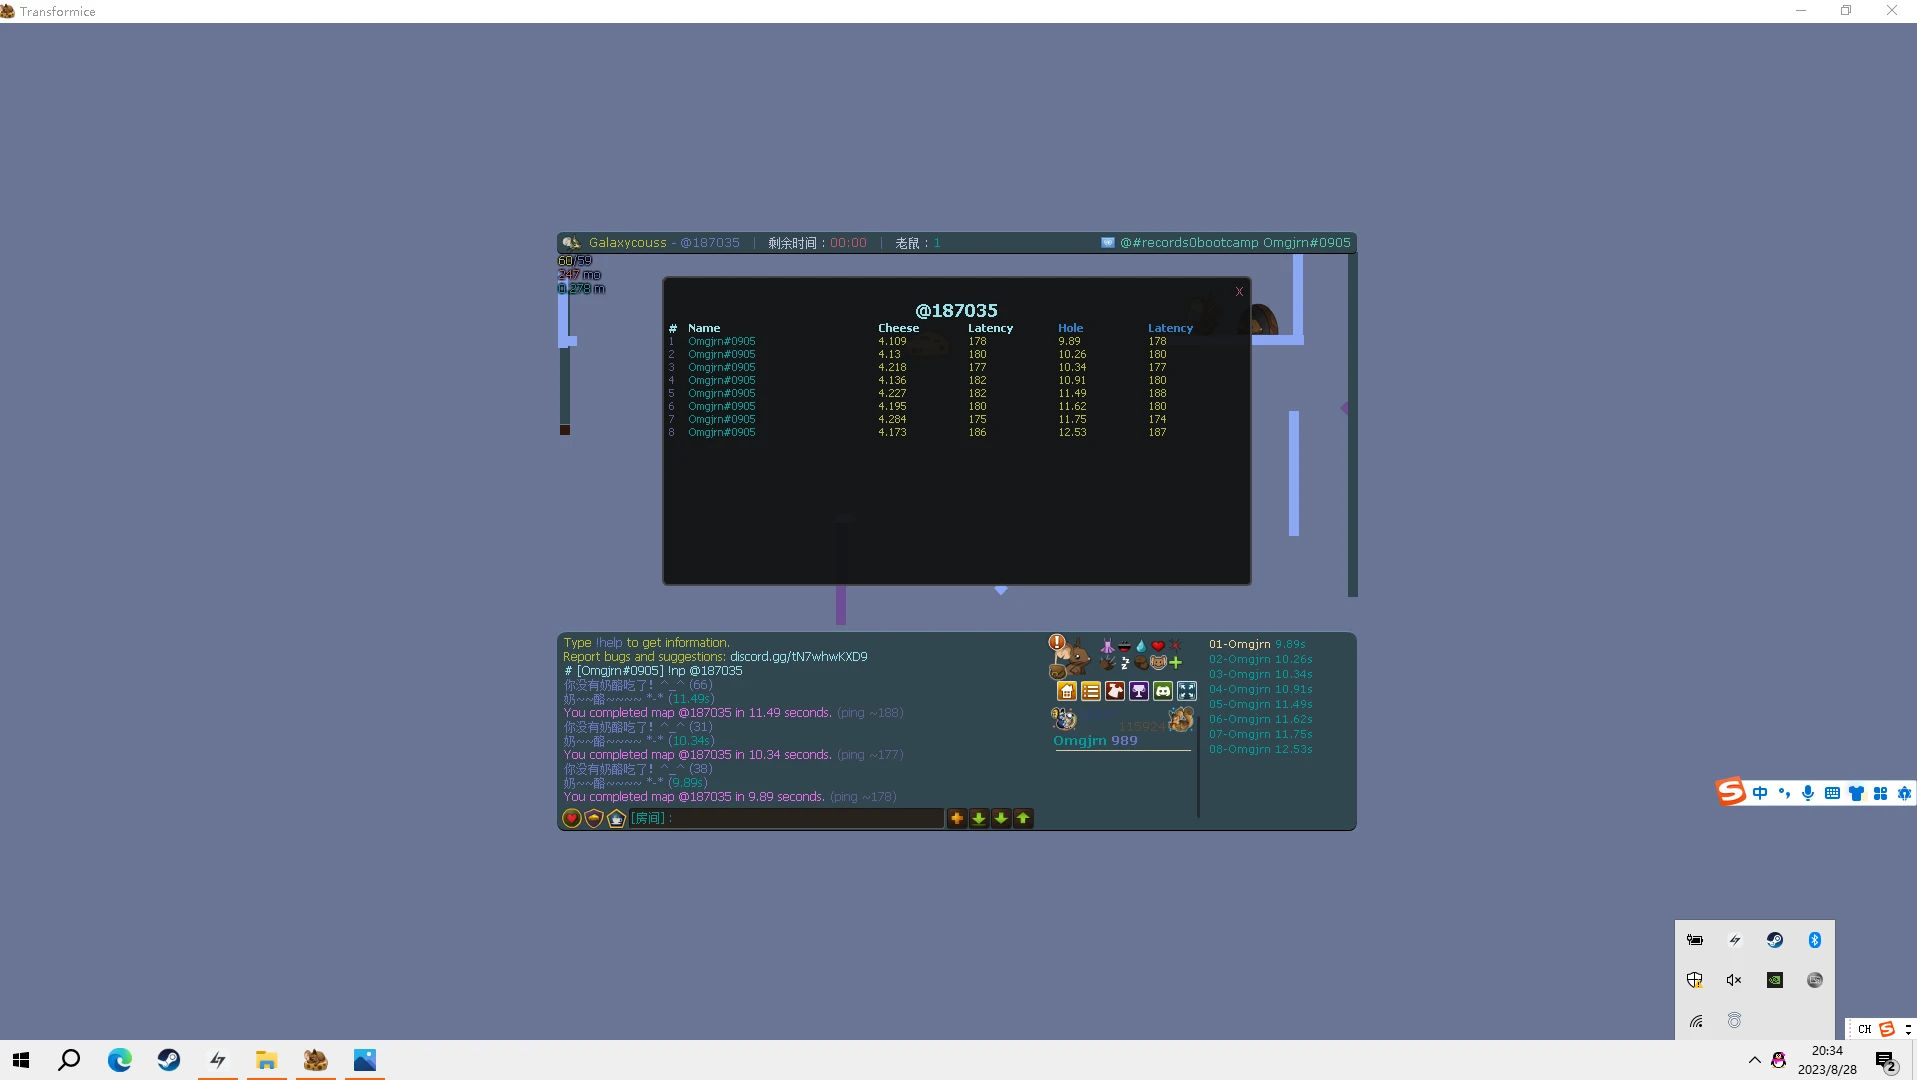Click hole time 12.53 in records table
1917x1080 pixels.
[x=1072, y=432]
